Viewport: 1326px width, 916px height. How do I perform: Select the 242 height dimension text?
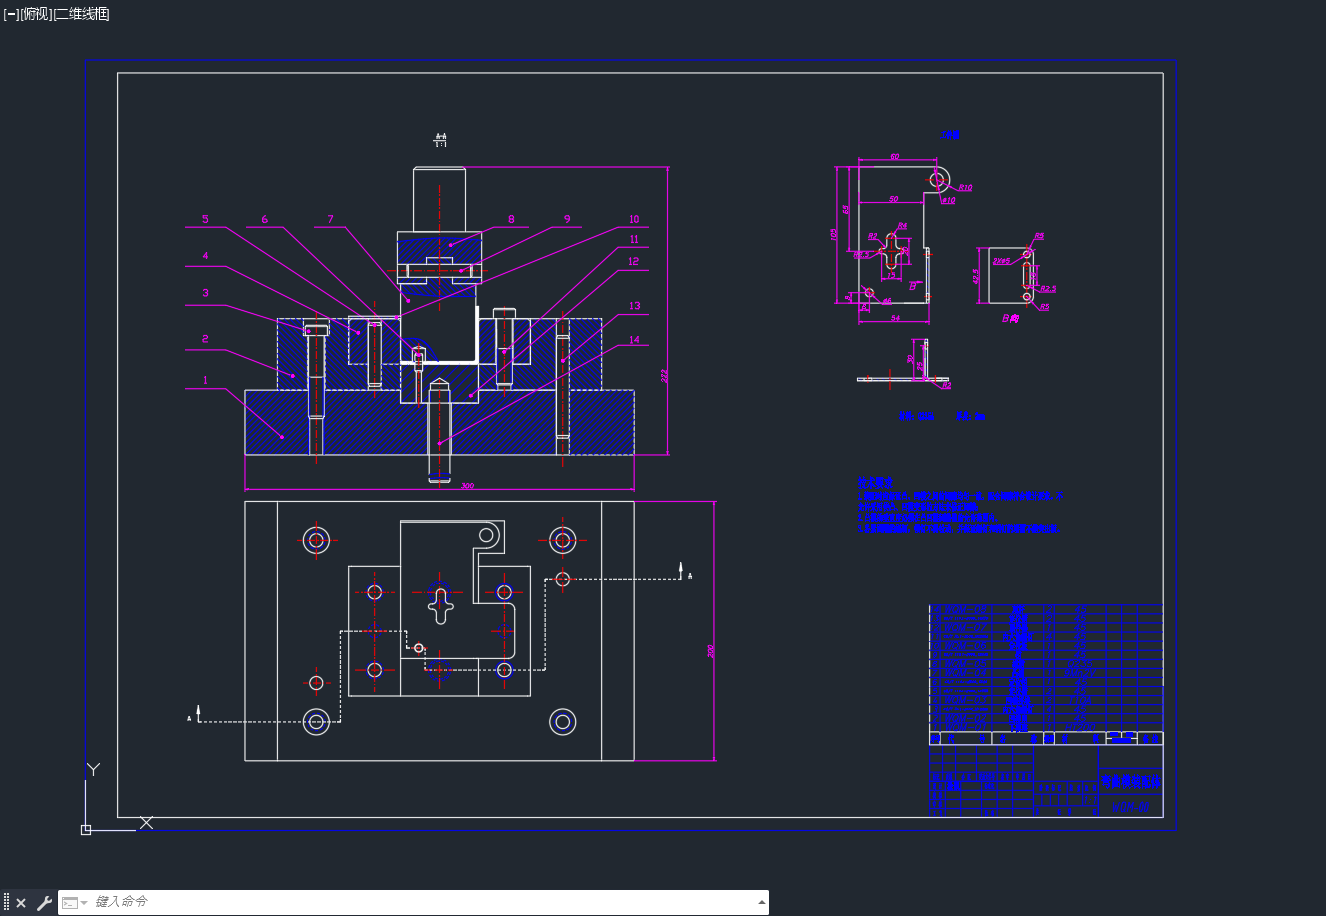tap(664, 376)
